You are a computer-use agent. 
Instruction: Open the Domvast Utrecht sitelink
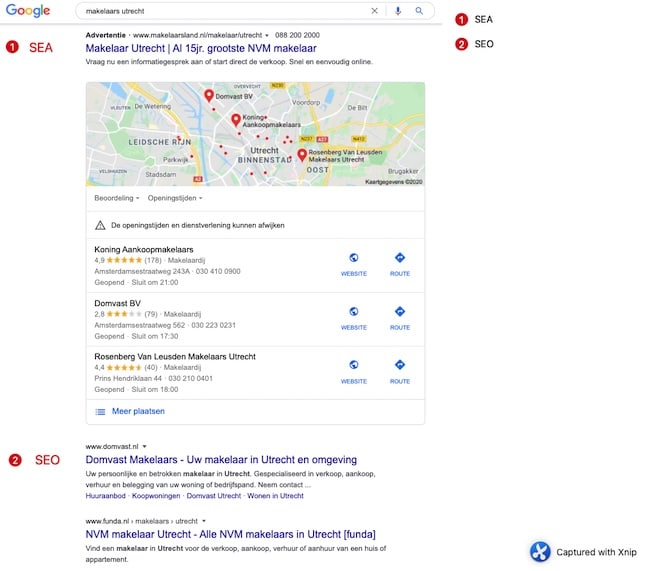tap(213, 496)
